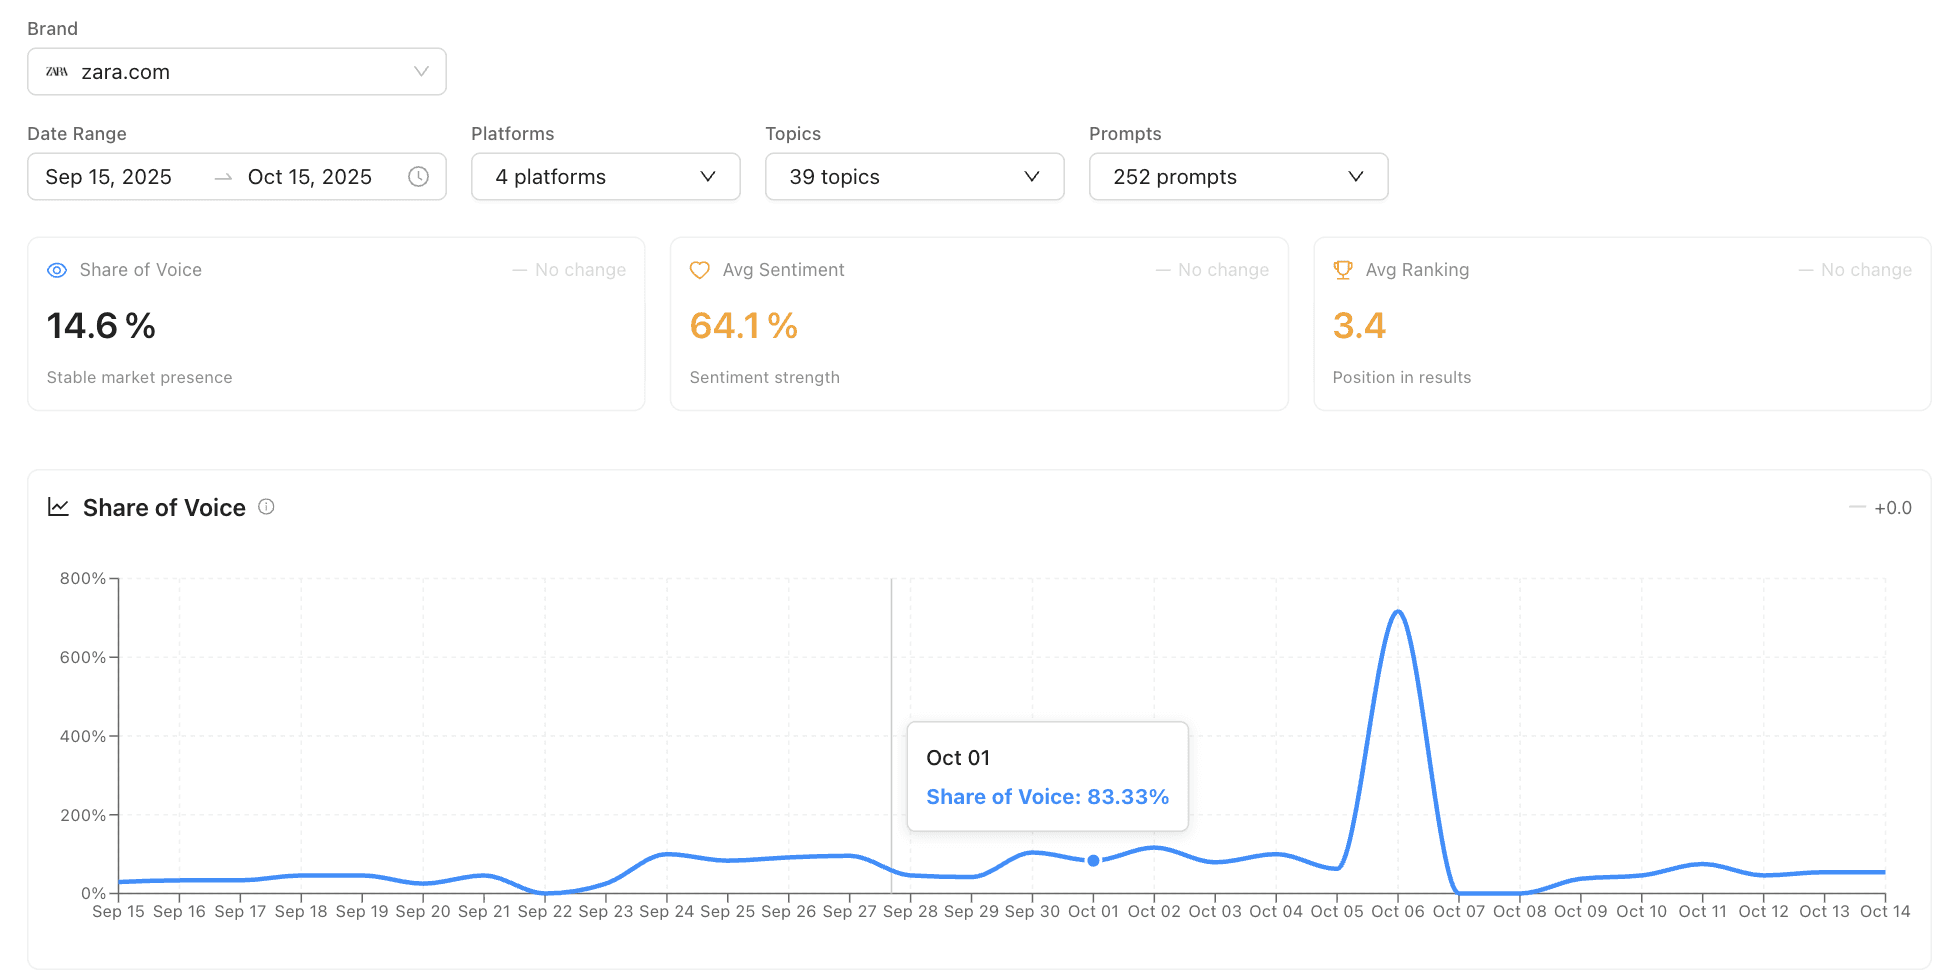Click the Sep 15 x-axis label
Viewport: 1960px width, 980px height.
point(118,912)
